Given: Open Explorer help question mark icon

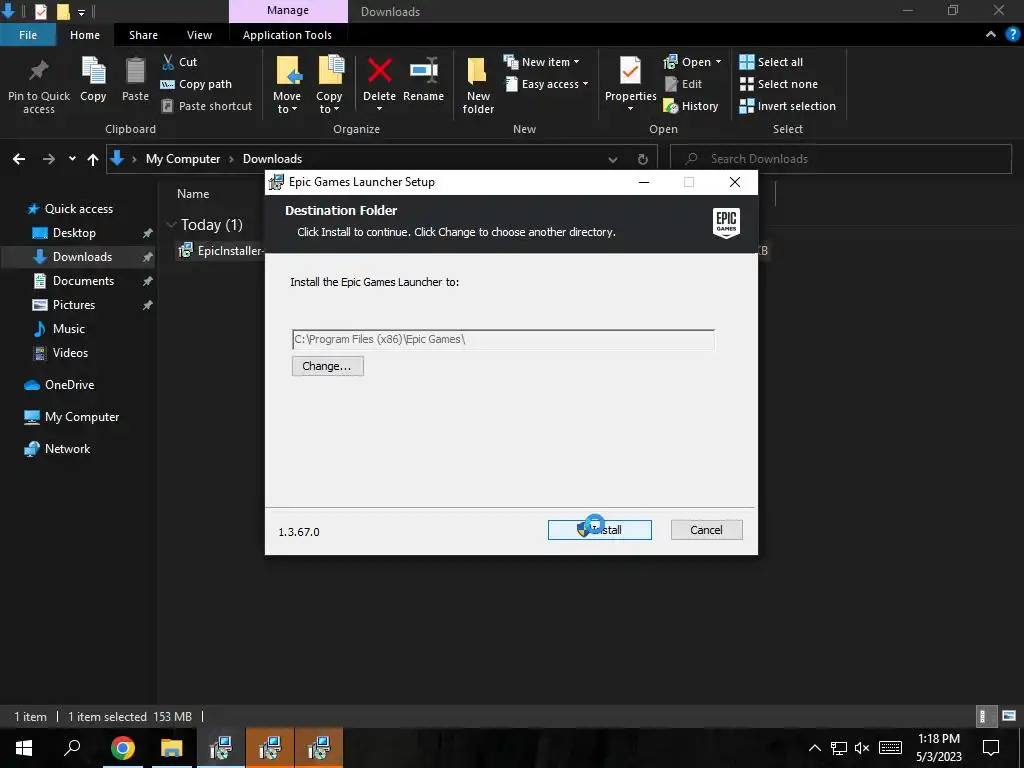Looking at the screenshot, I should coord(1013,35).
